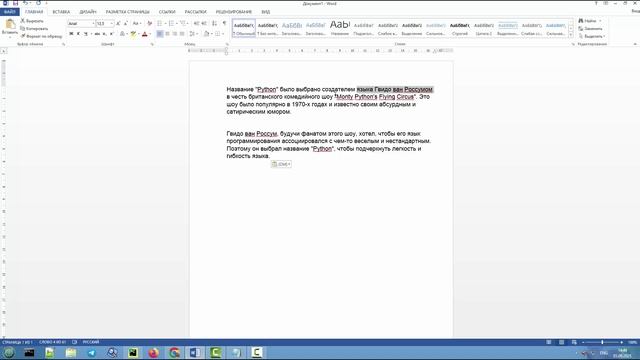Screen dimensions: 640x360
Task: Toggle Bold formatting
Action: click(x=71, y=34)
